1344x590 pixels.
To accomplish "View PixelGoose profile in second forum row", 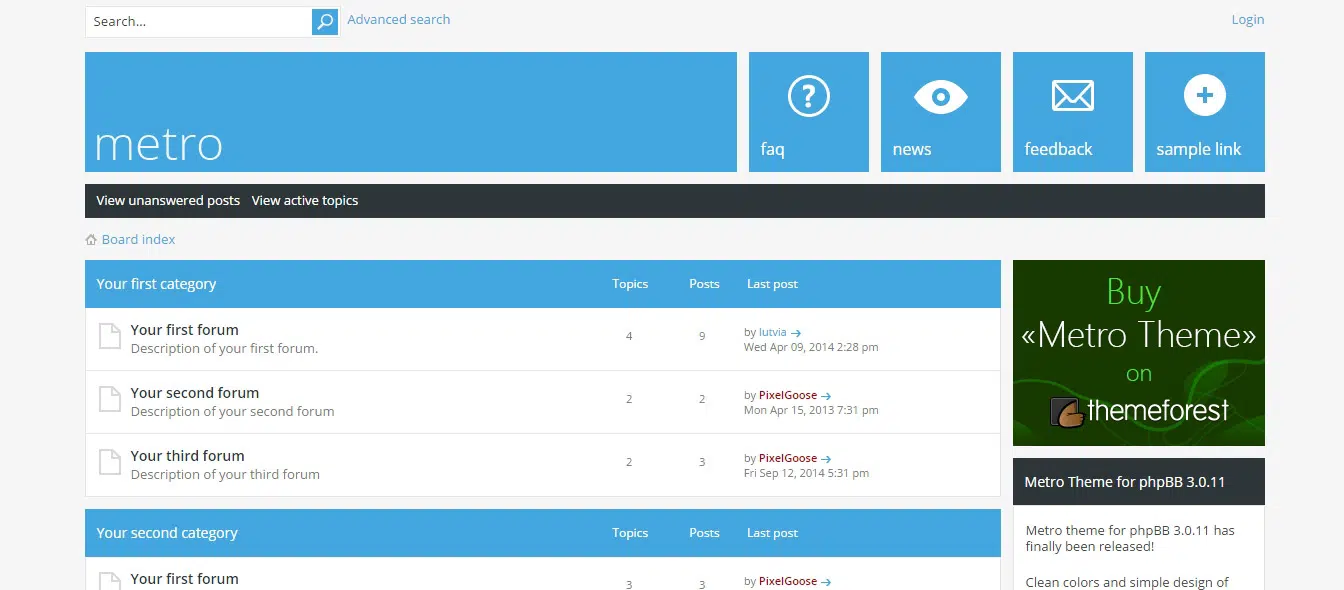I will (x=787, y=396).
